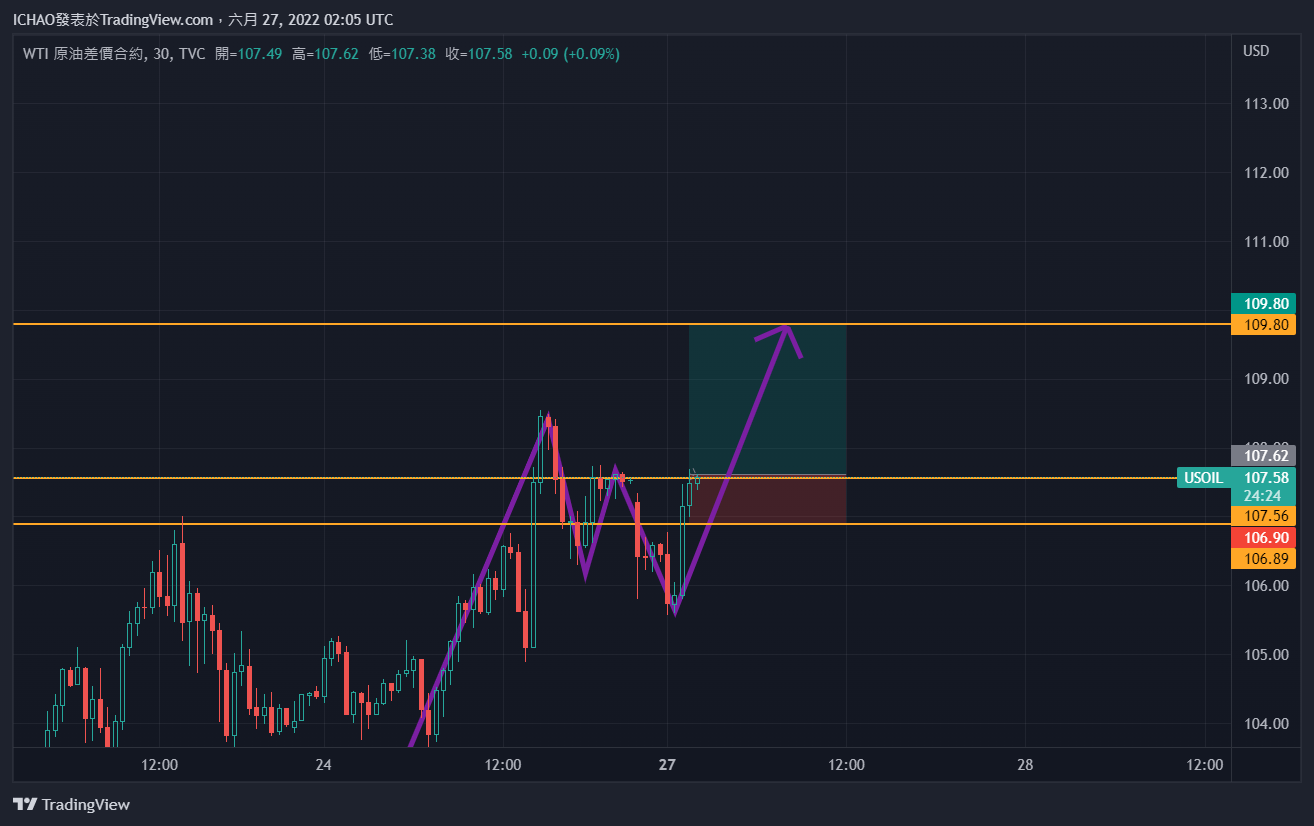Click the USOIL symbol tag on price axis
Image resolution: width=1314 pixels, height=826 pixels.
point(1203,478)
